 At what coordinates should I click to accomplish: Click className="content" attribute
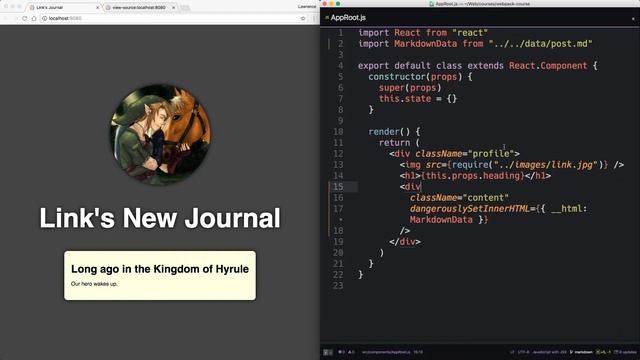[x=459, y=198]
